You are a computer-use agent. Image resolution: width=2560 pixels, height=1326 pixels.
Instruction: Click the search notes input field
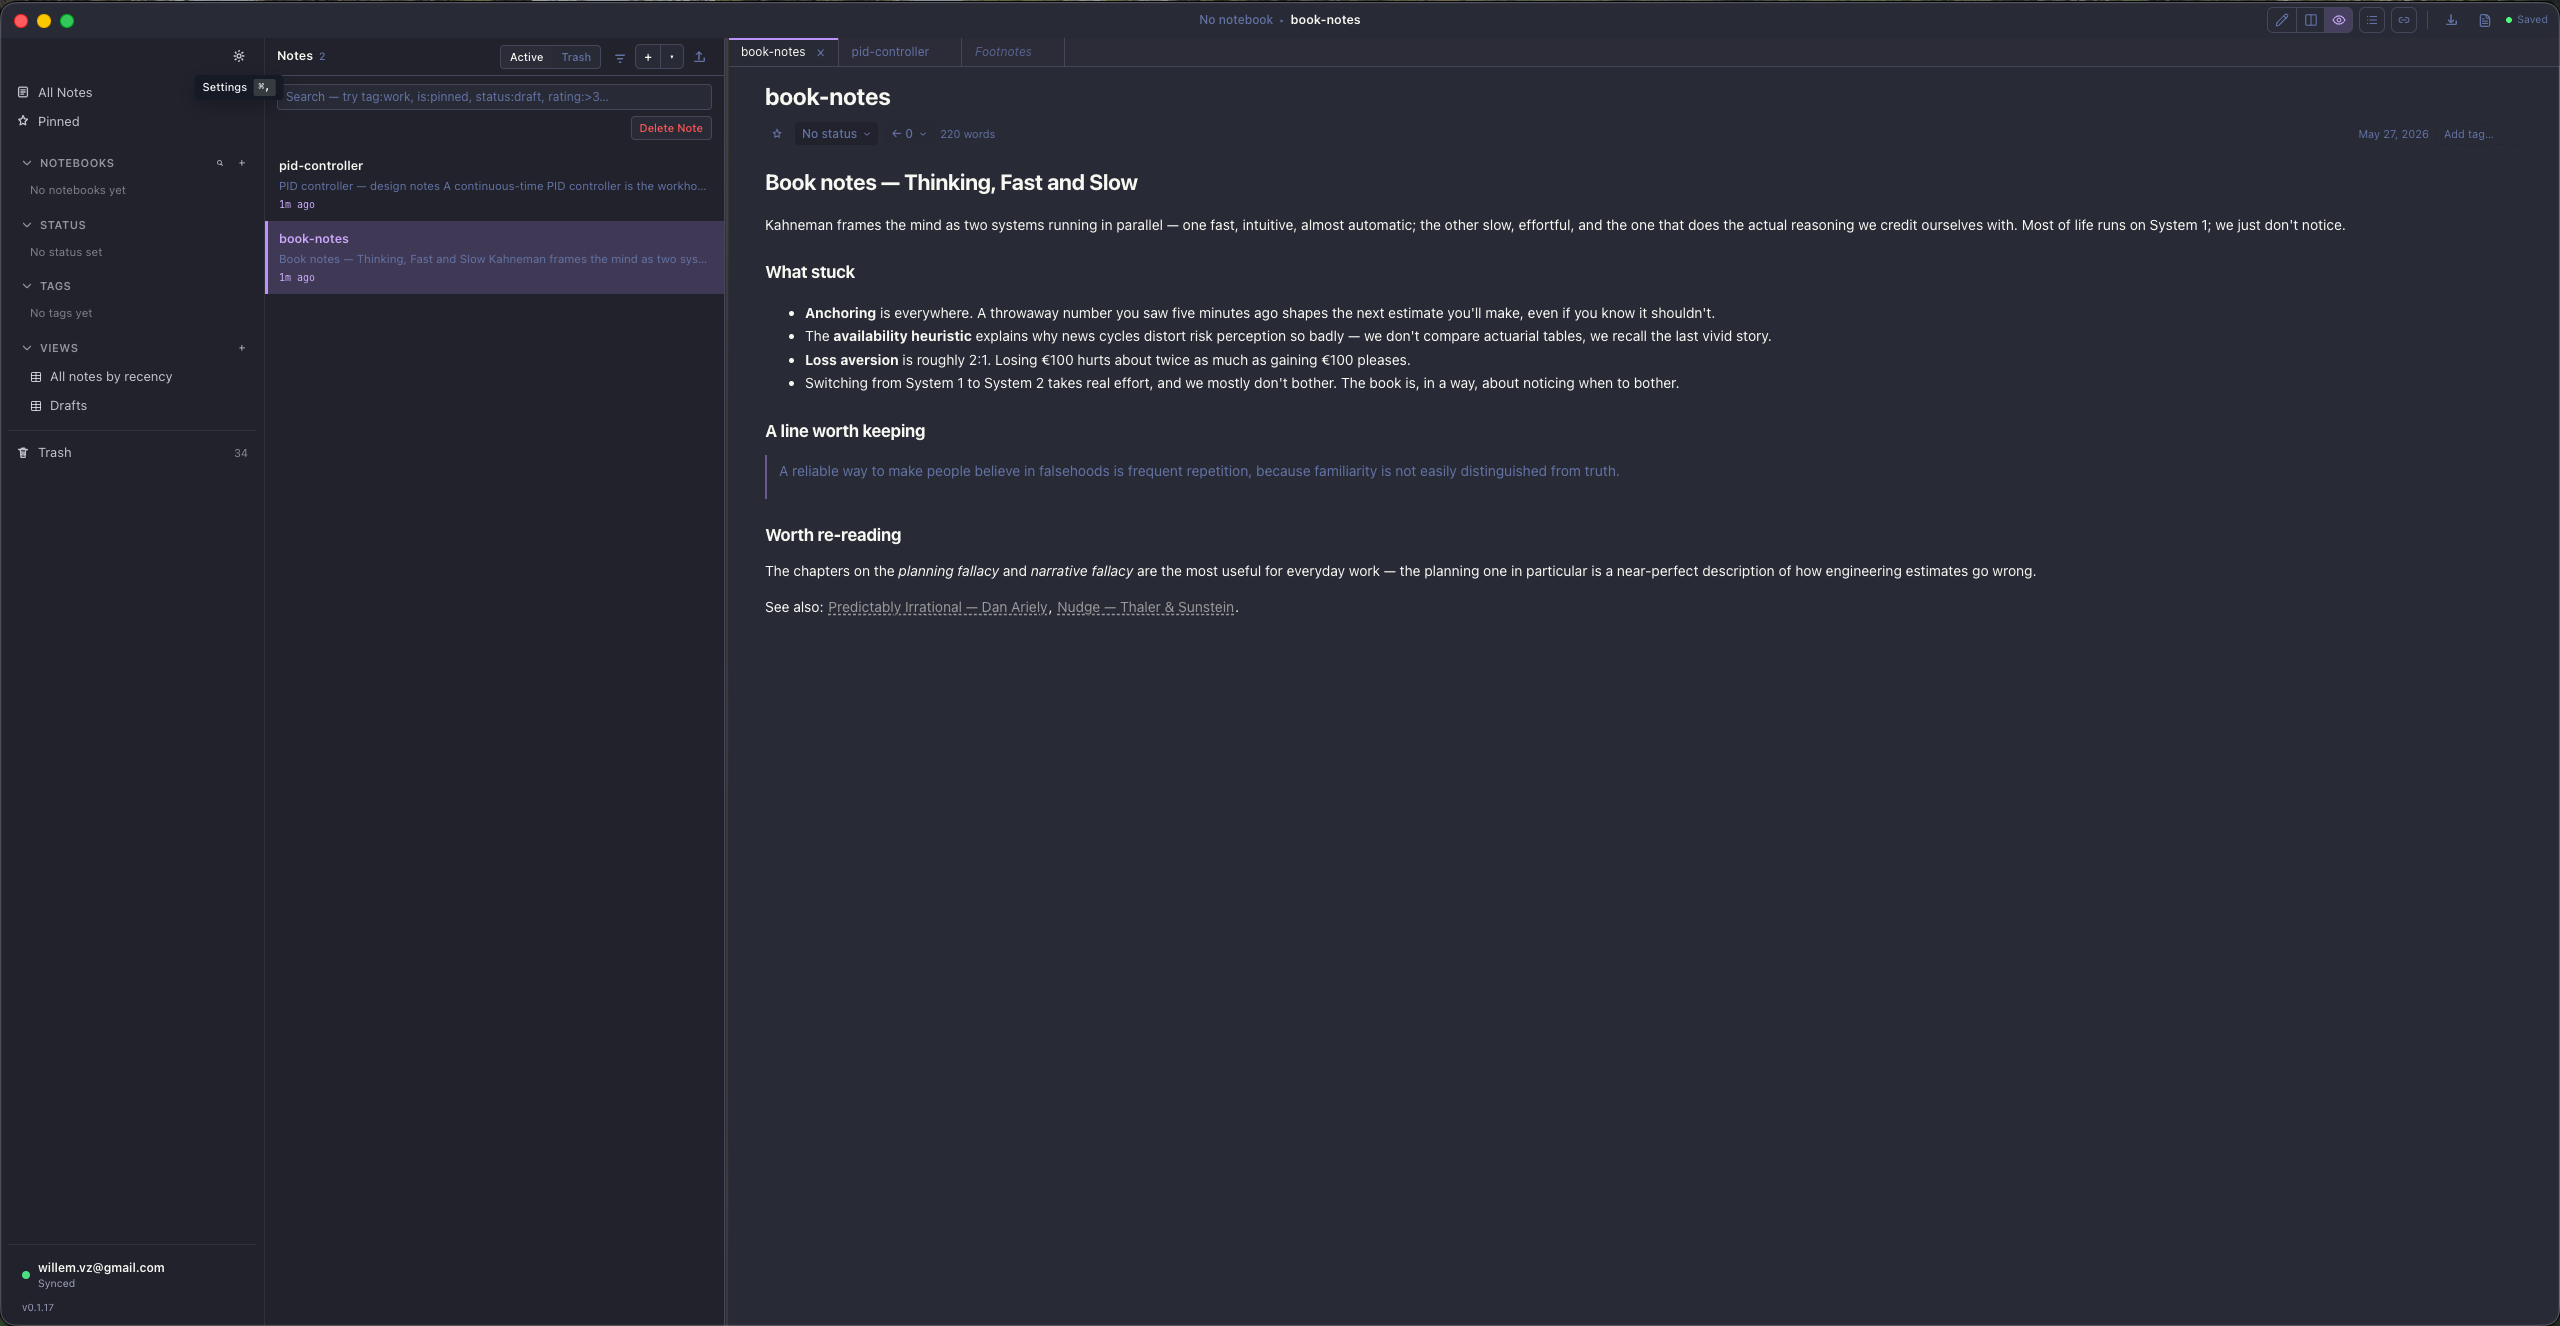494,97
